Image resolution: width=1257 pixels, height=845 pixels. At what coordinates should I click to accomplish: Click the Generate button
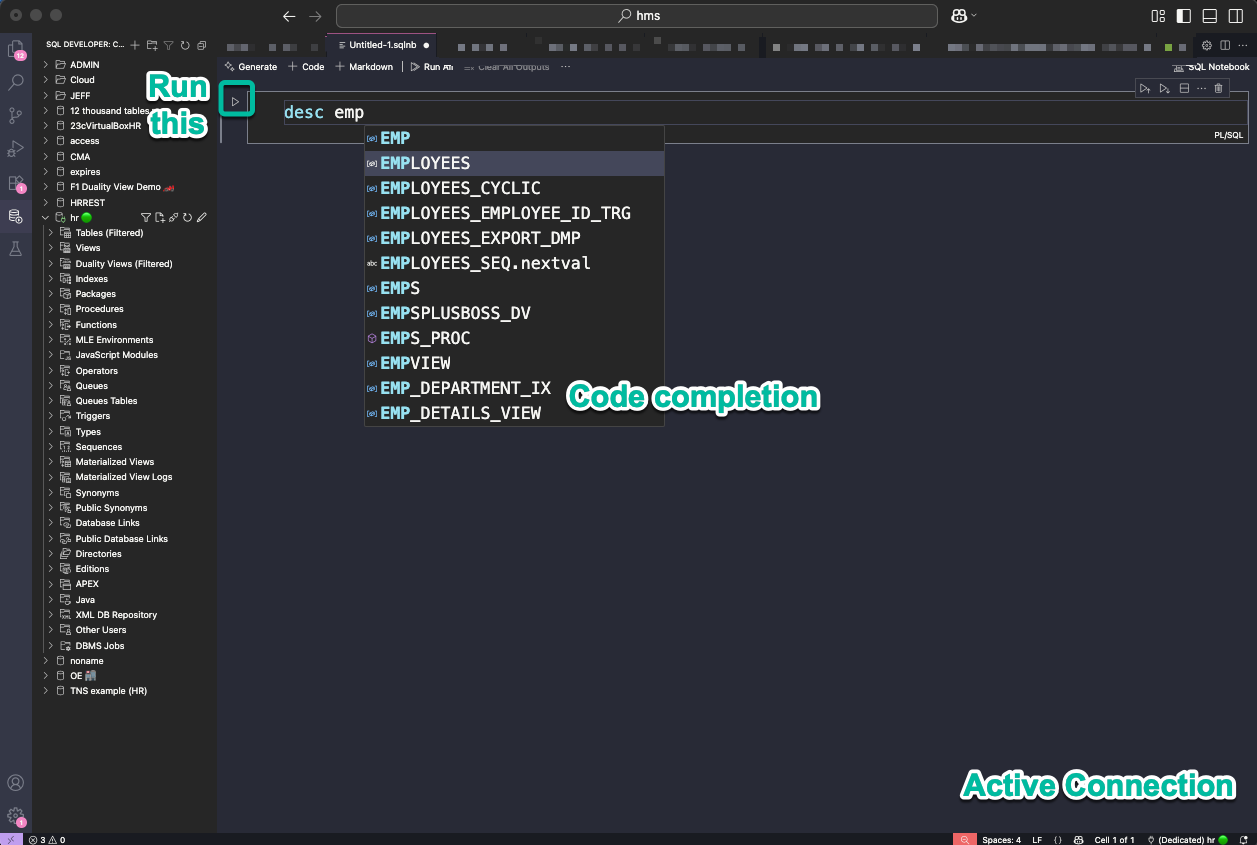pyautogui.click(x=251, y=67)
